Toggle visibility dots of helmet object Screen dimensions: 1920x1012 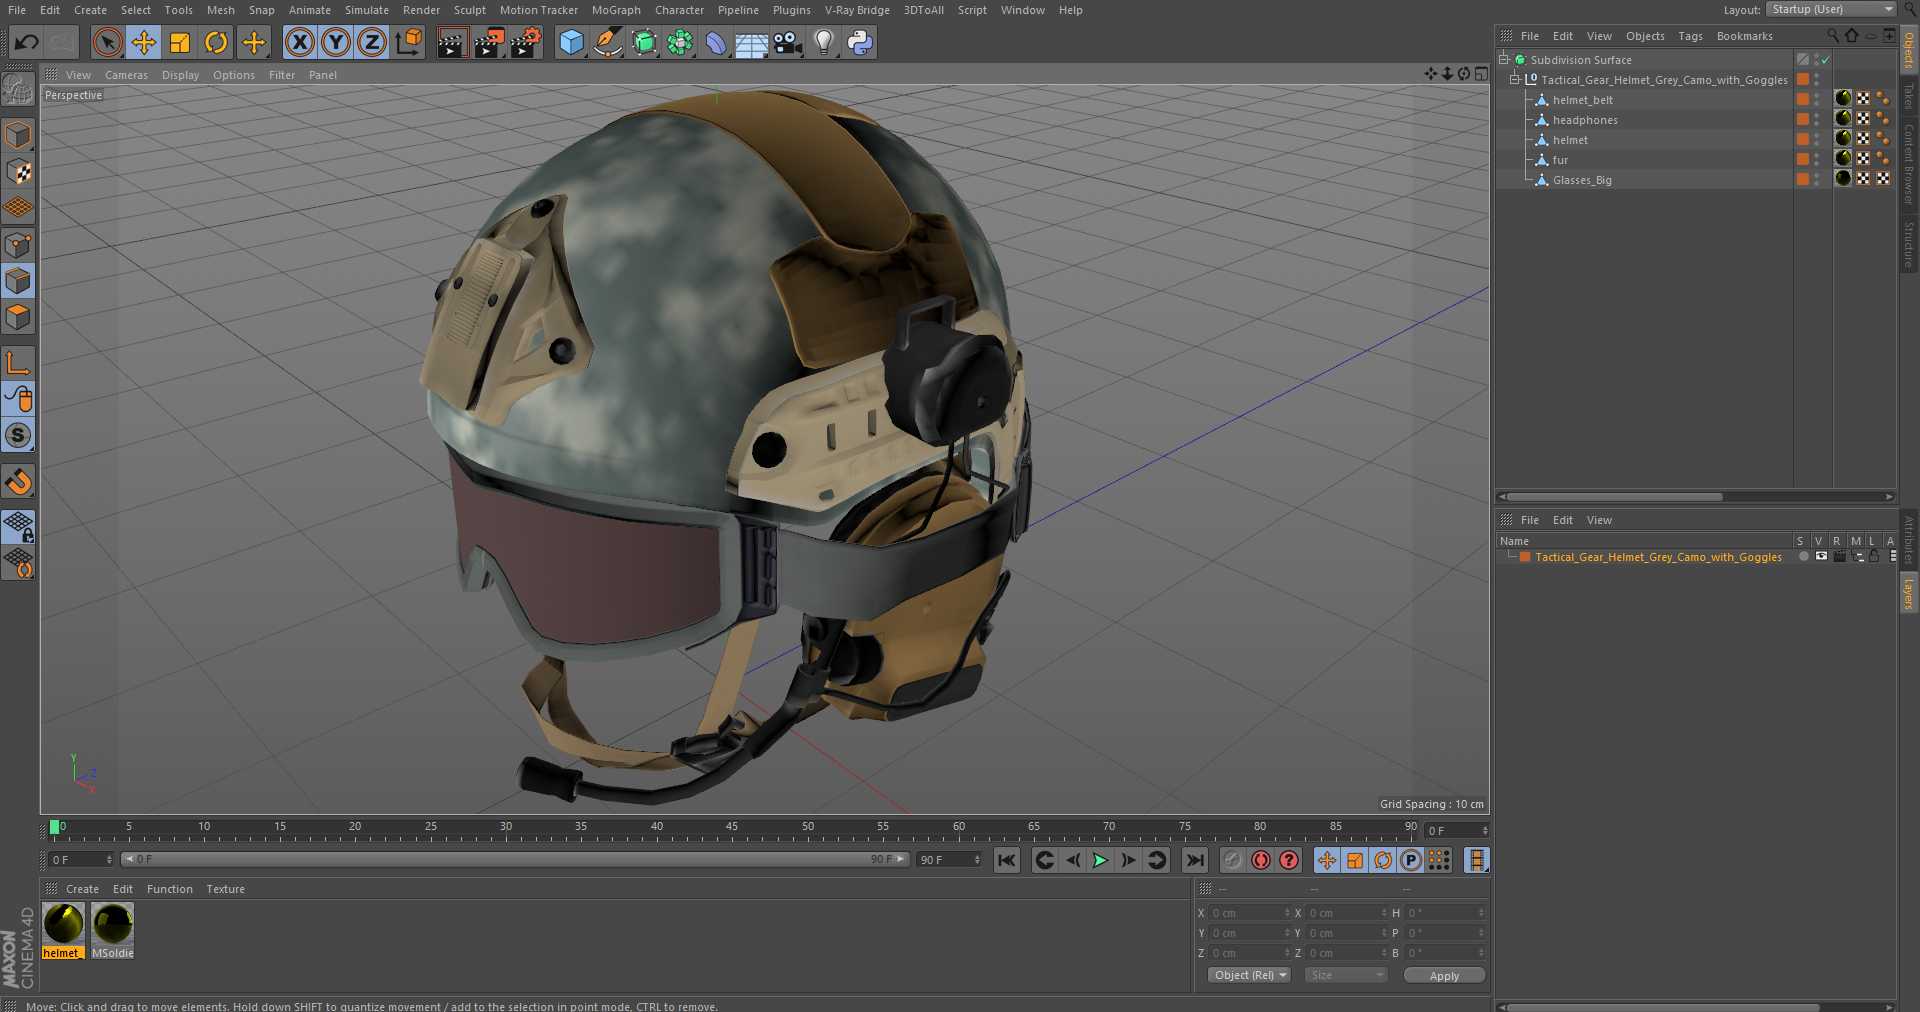tap(1817, 140)
